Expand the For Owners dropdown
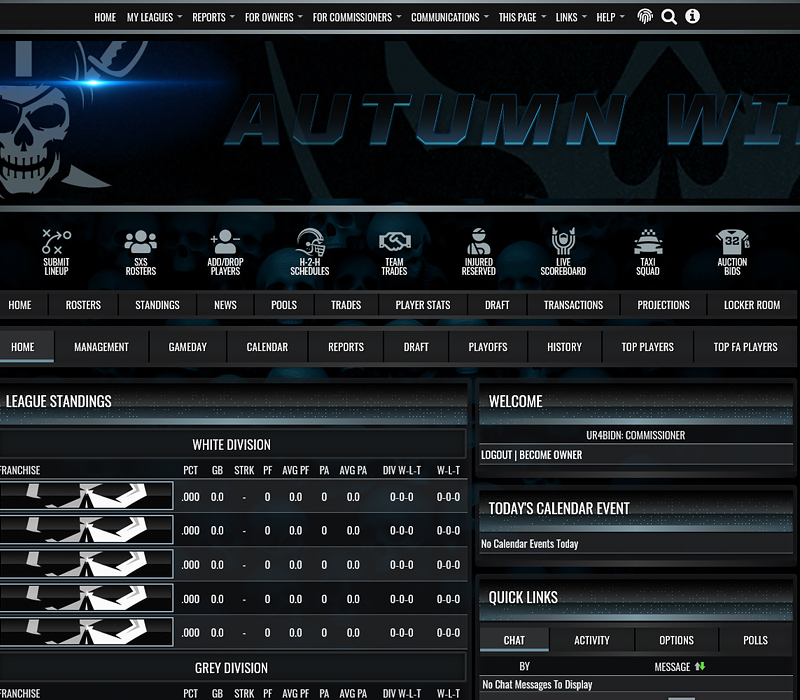 [x=273, y=17]
